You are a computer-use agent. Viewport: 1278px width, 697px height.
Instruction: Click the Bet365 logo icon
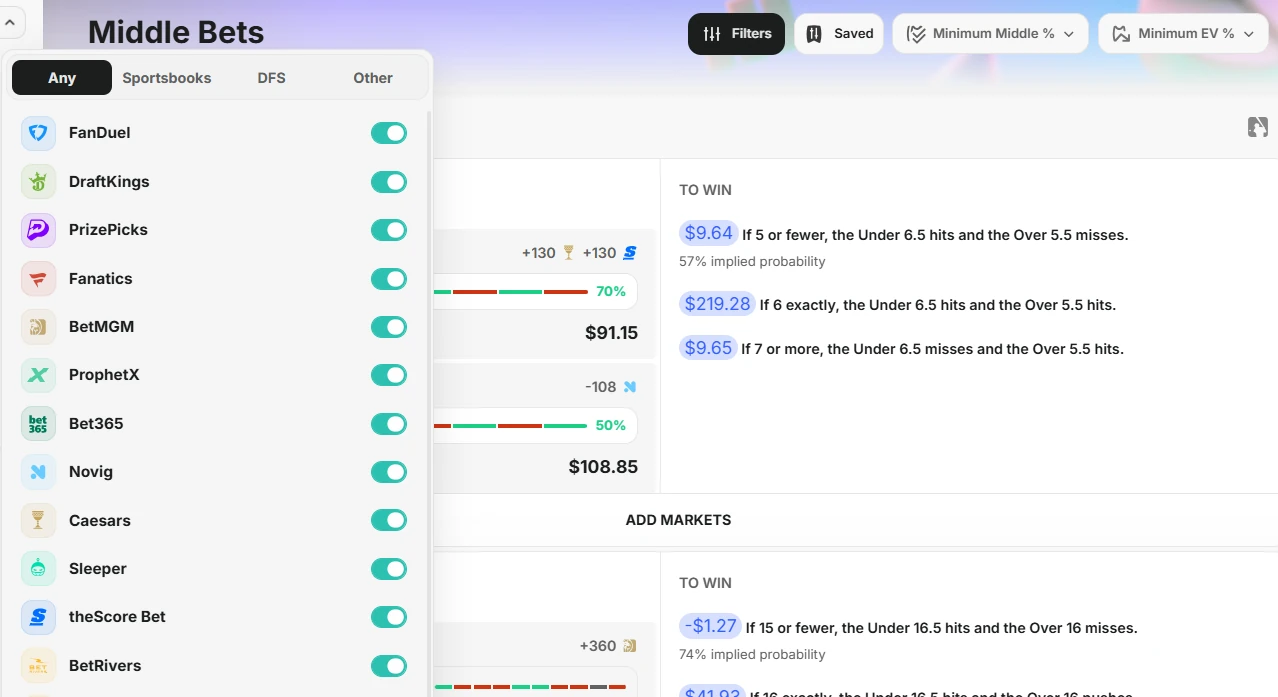pos(38,424)
